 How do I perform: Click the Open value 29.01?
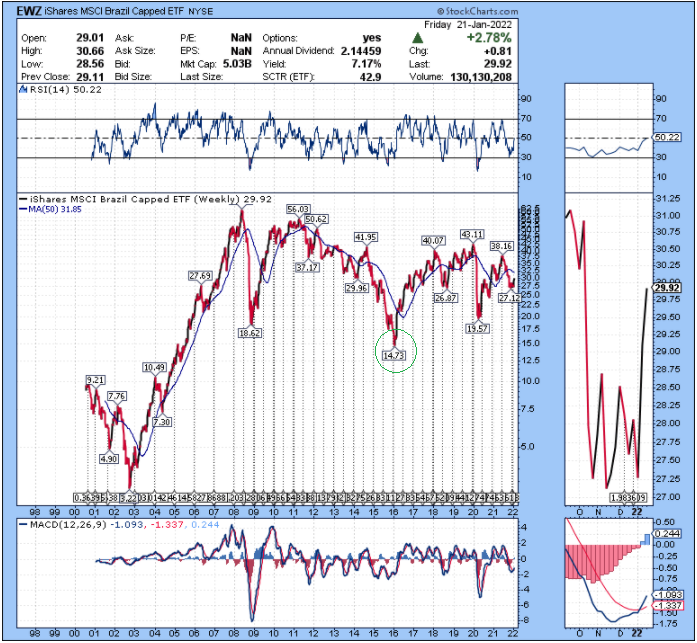[x=90, y=38]
